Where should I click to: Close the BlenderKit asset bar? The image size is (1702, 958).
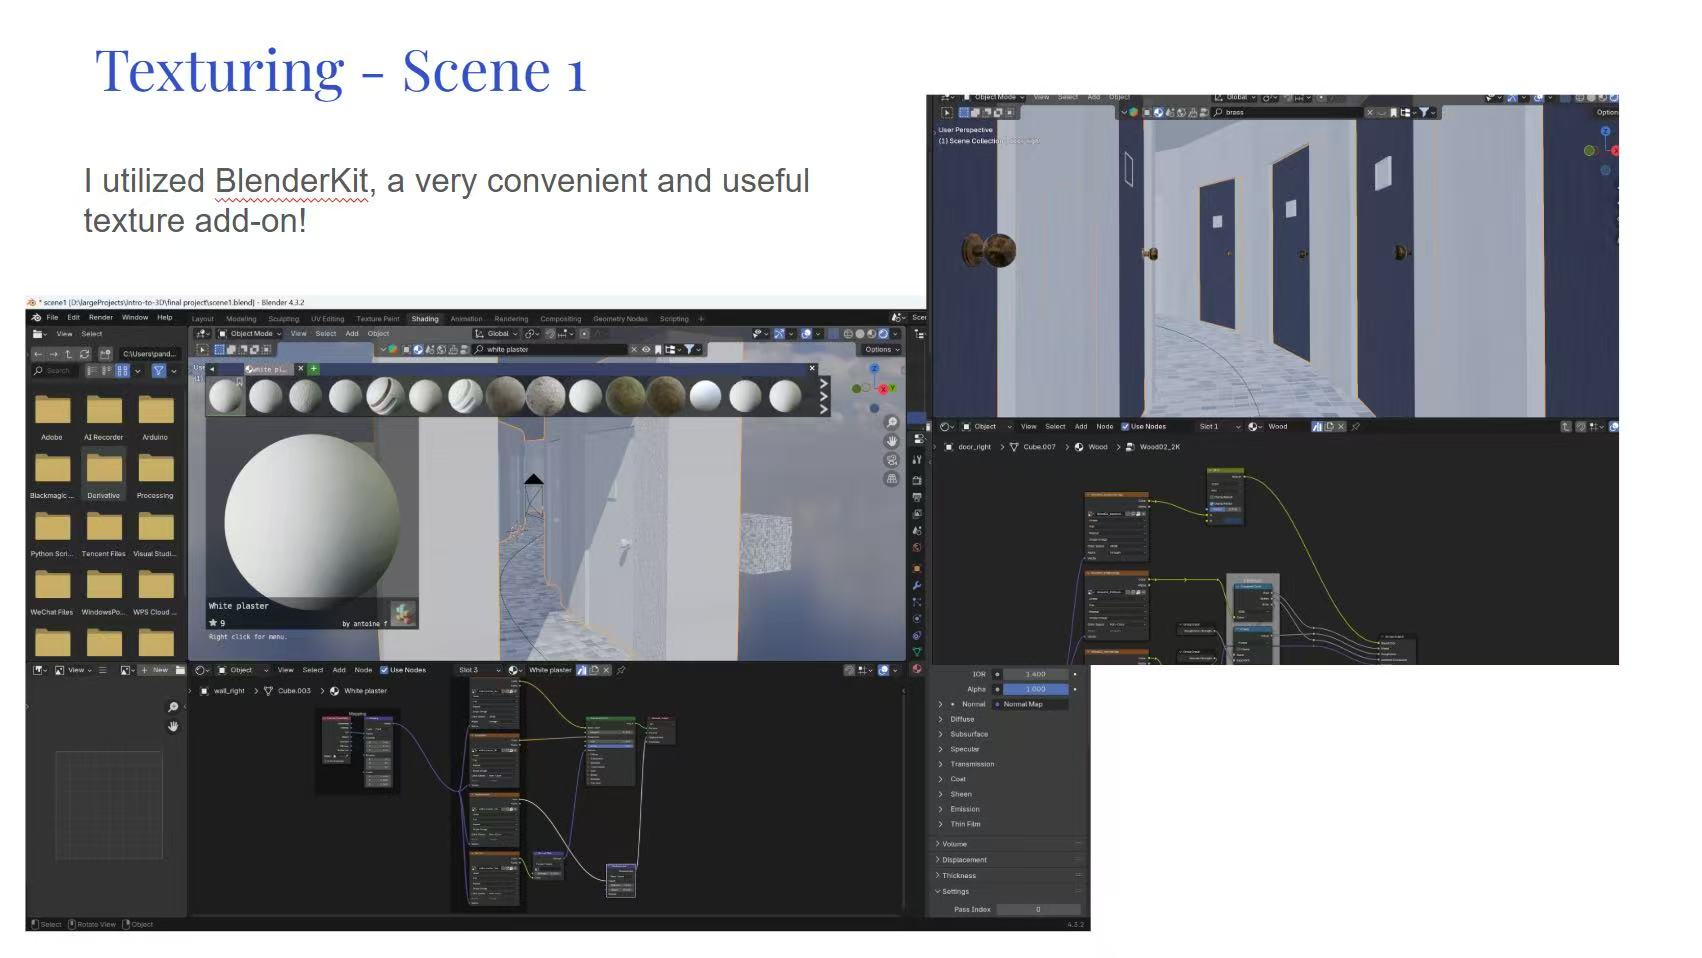812,369
